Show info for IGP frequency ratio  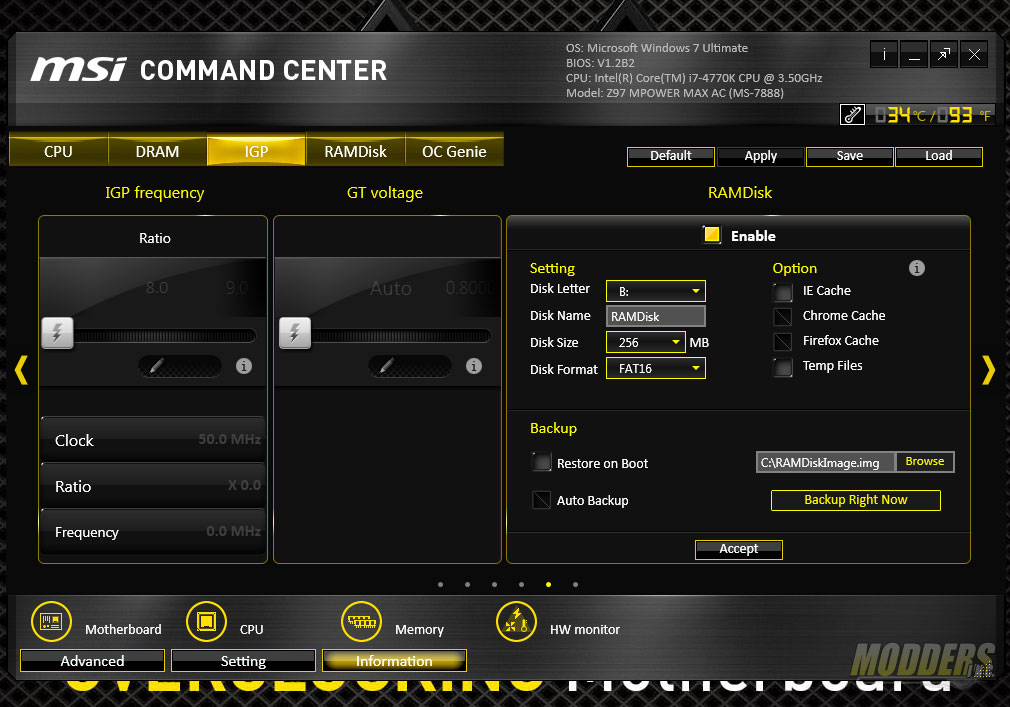pos(243,366)
